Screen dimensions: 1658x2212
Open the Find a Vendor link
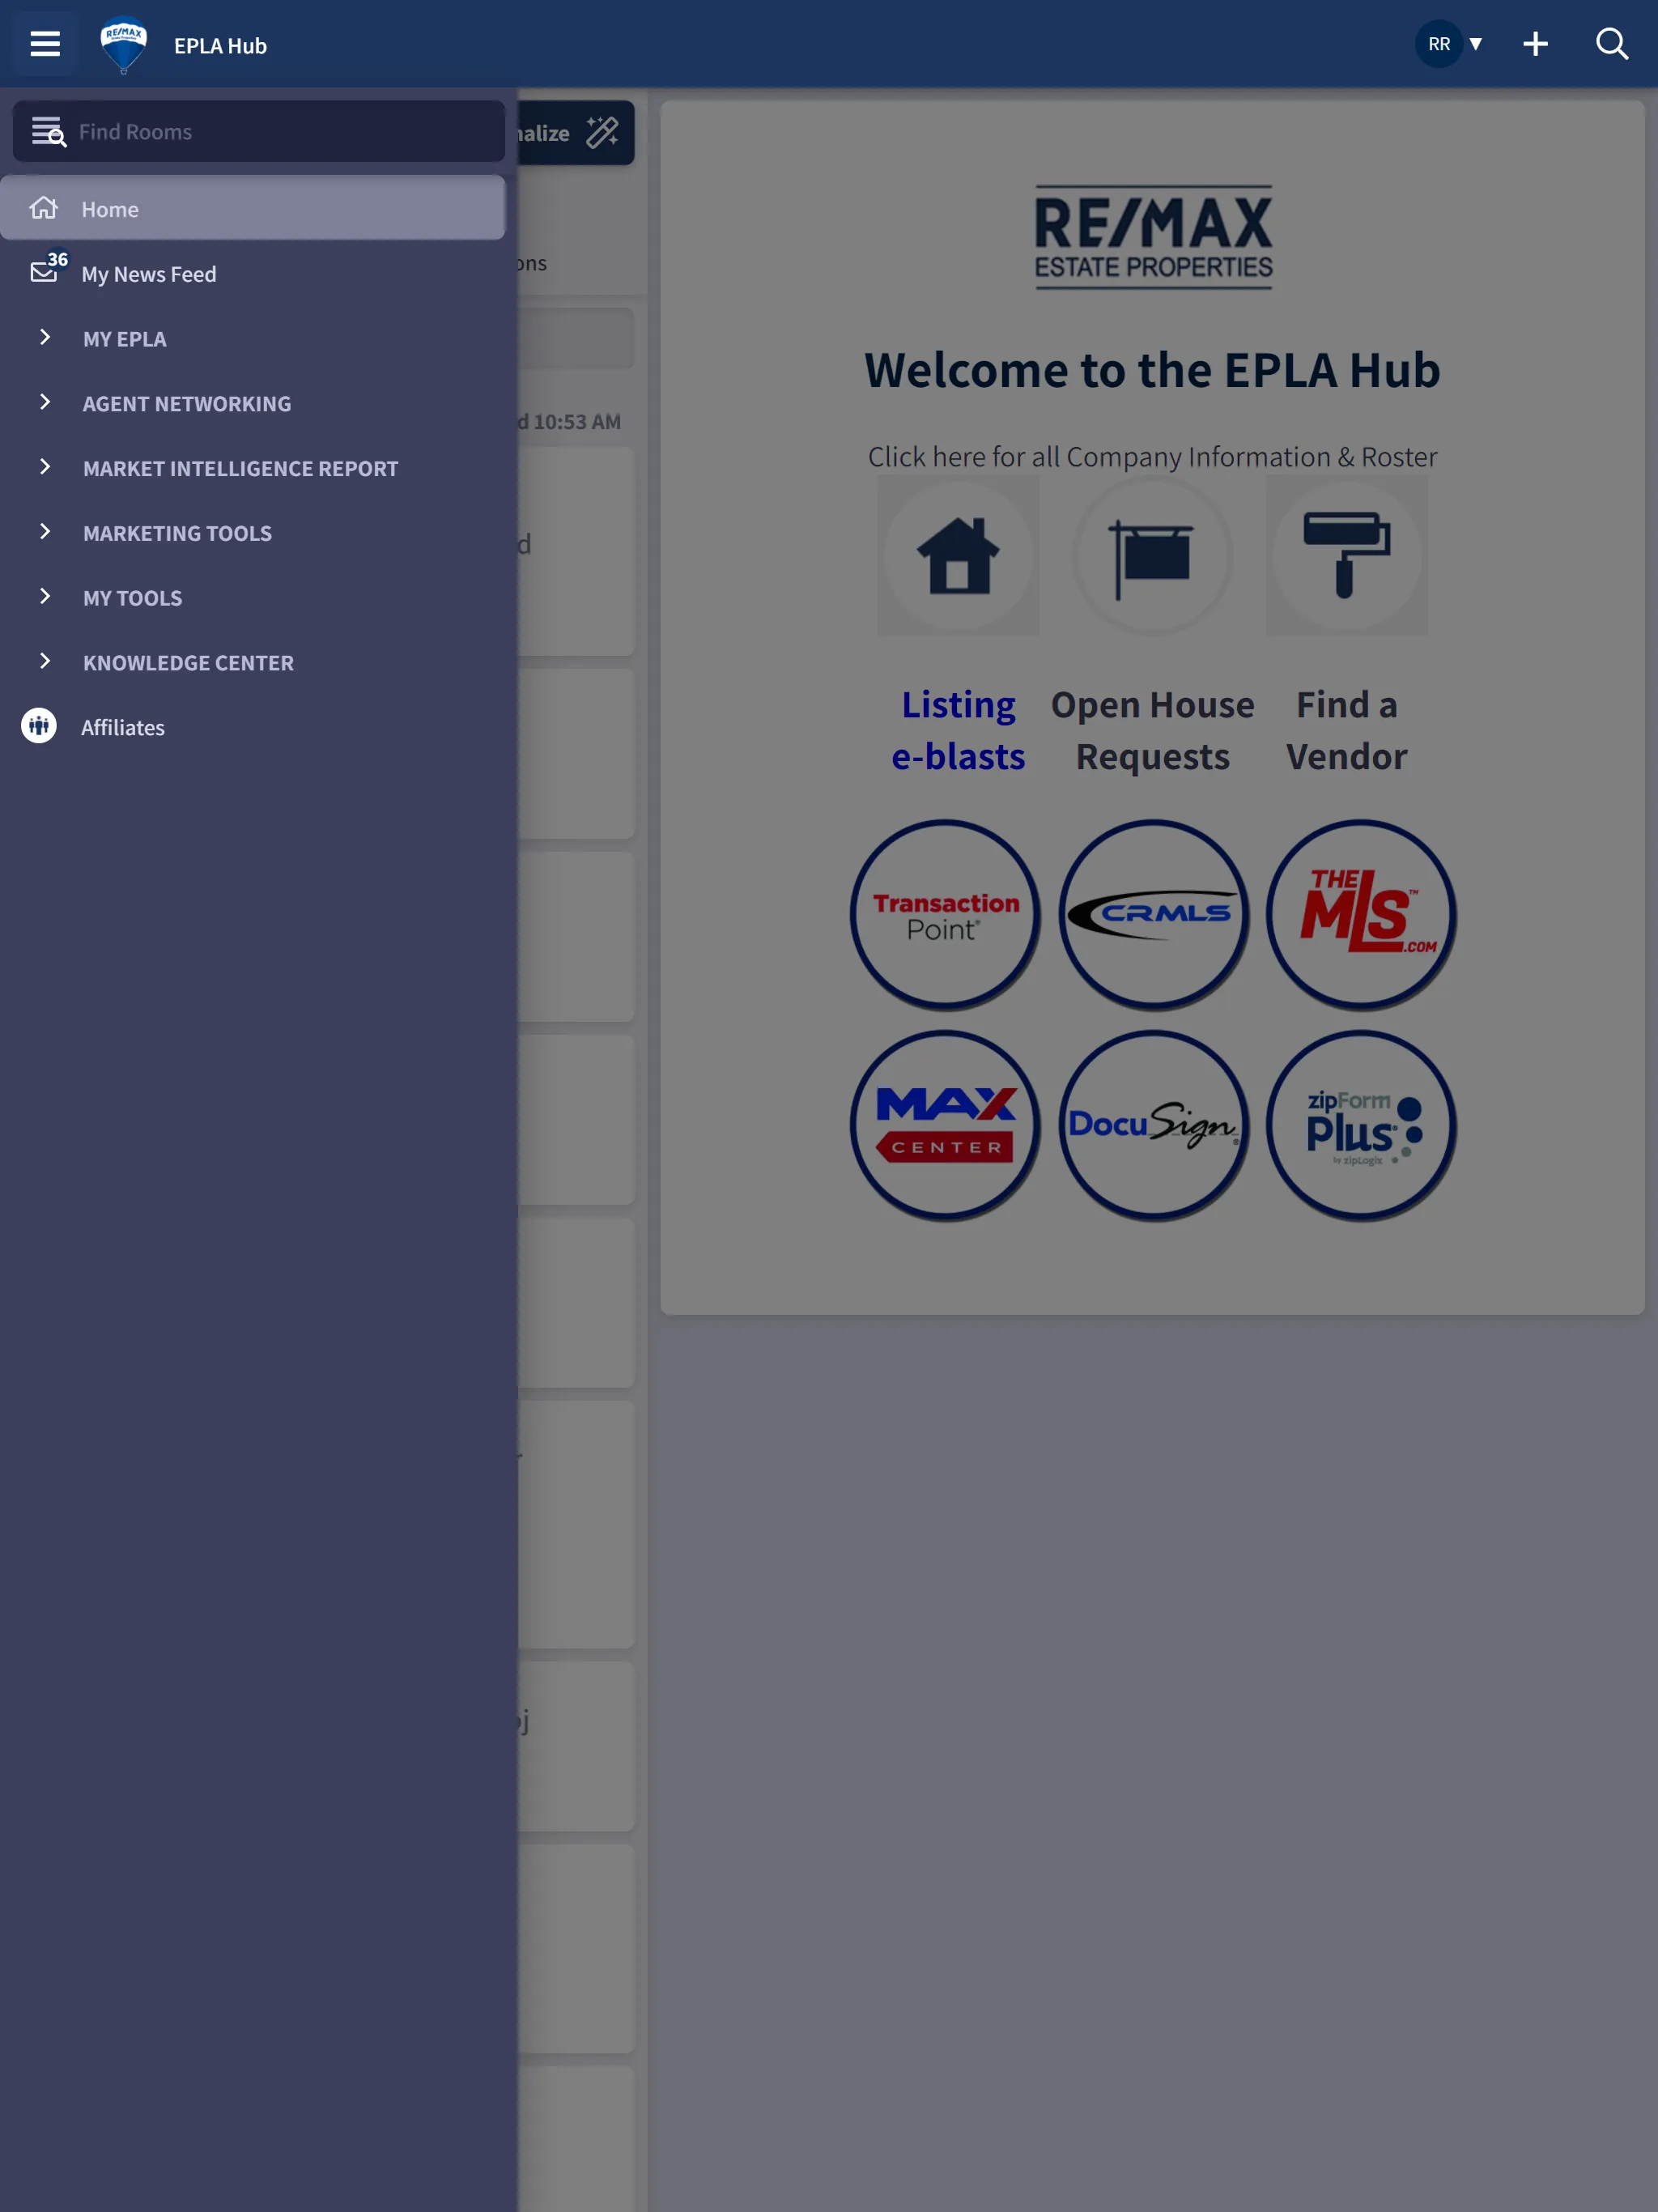(x=1347, y=731)
